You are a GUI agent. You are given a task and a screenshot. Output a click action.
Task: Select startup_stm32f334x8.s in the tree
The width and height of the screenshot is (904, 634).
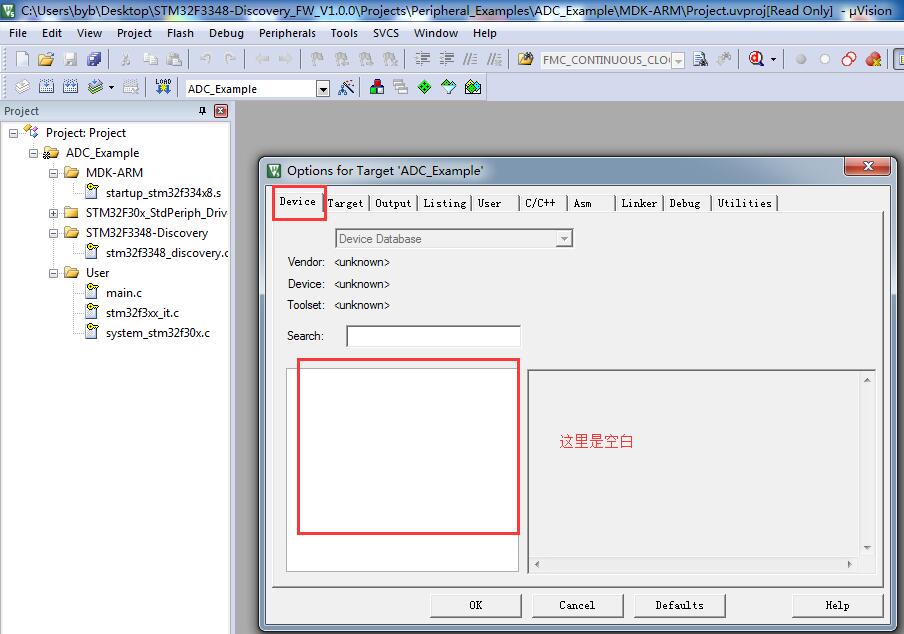point(163,193)
